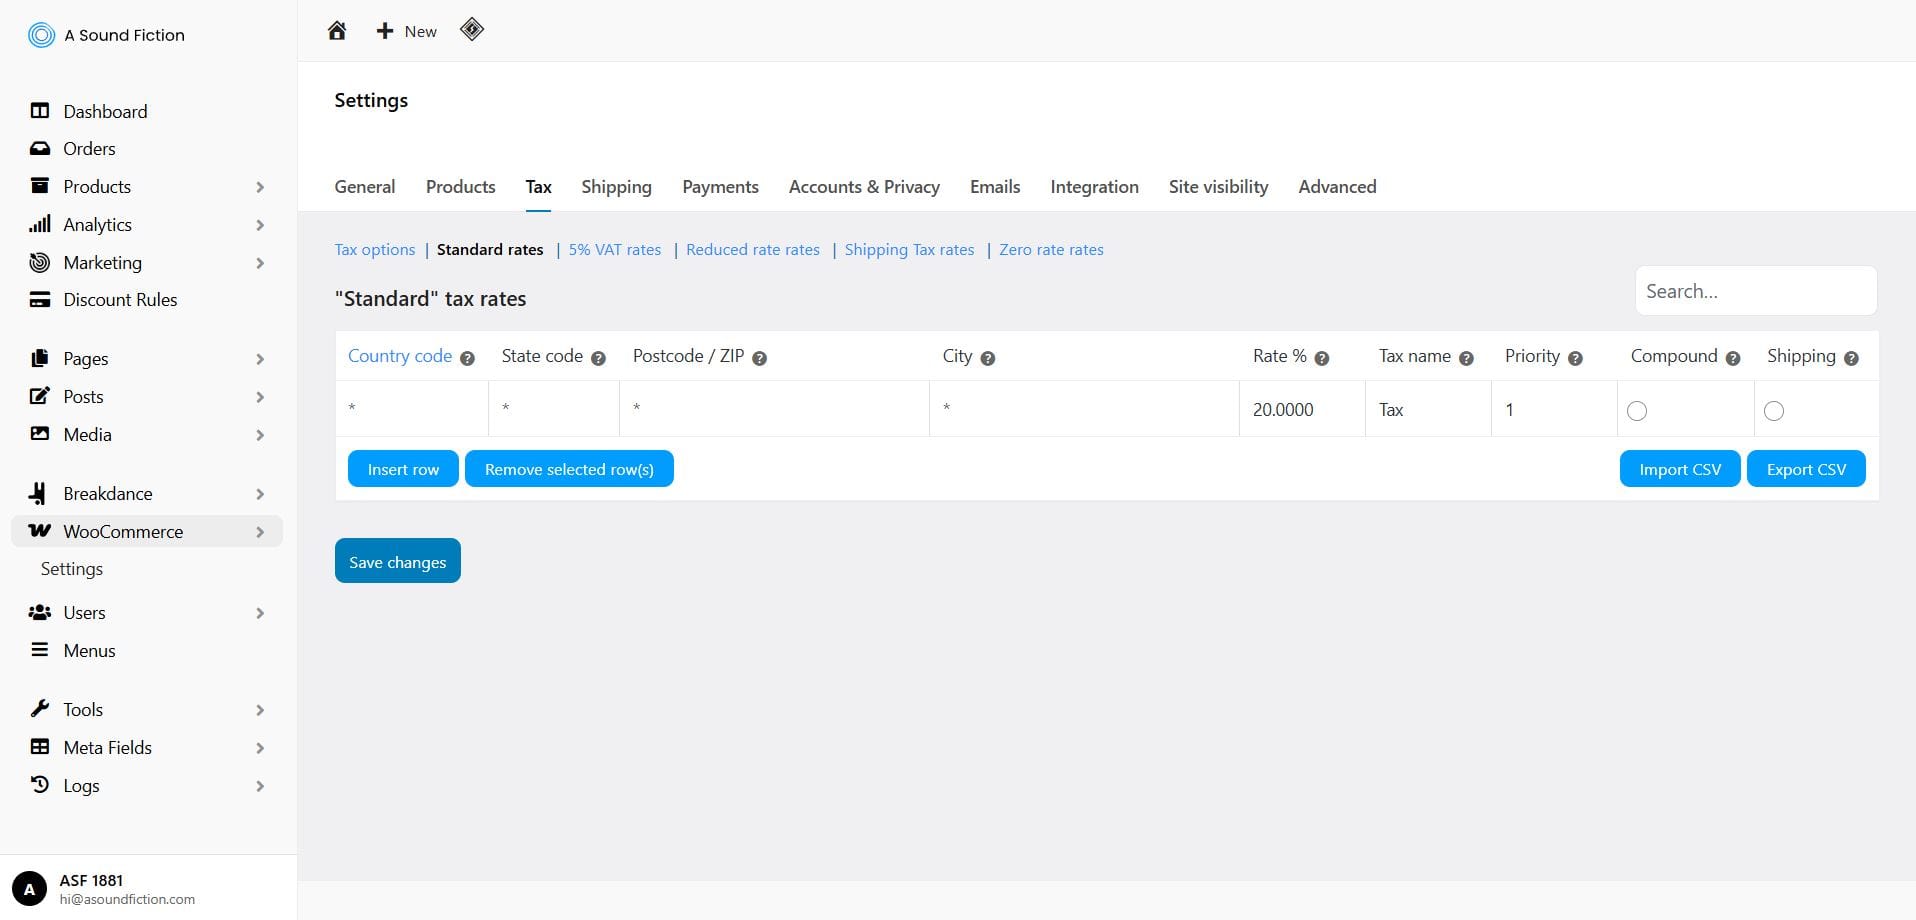Click the WooCommerce W icon
The image size is (1916, 920).
[x=39, y=531]
